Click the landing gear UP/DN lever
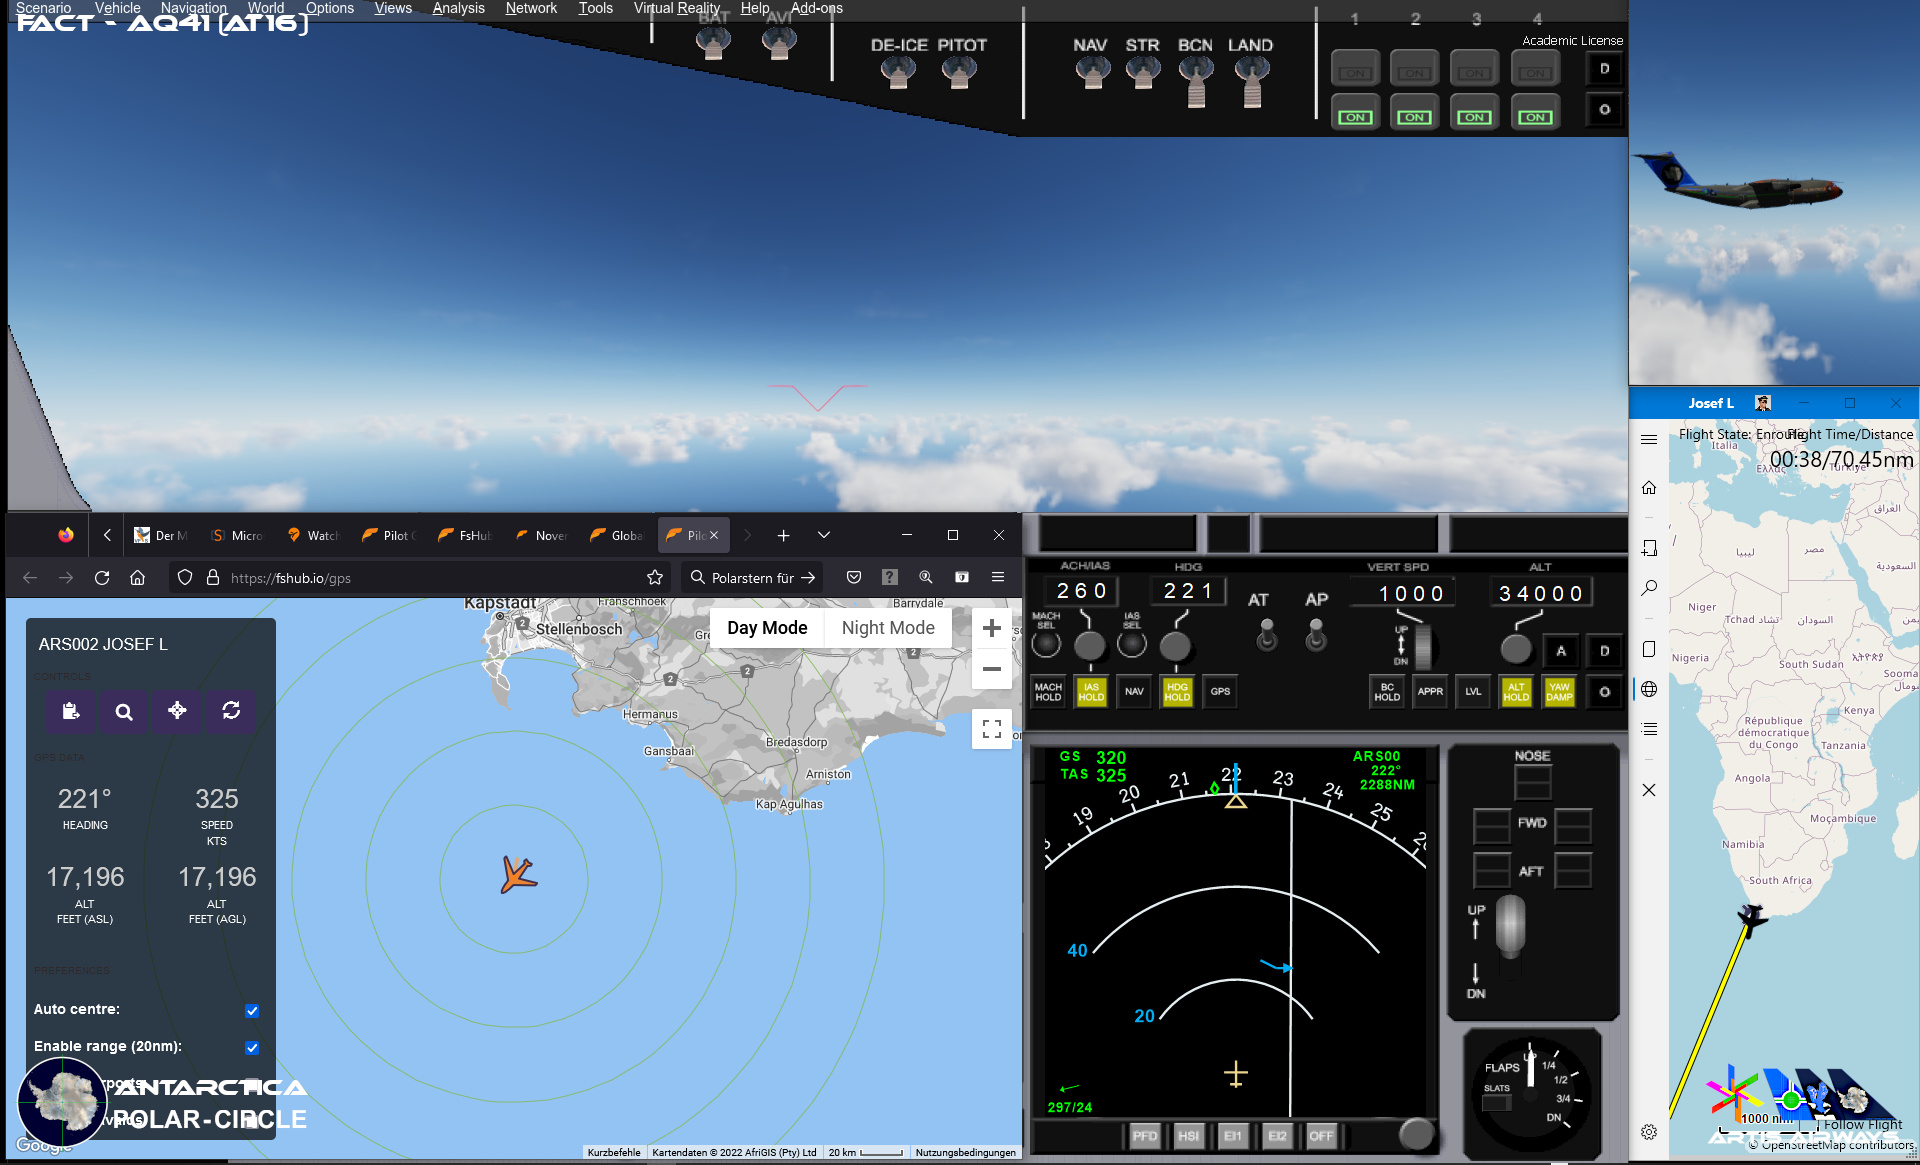Viewport: 1920px width, 1165px height. 1510,927
